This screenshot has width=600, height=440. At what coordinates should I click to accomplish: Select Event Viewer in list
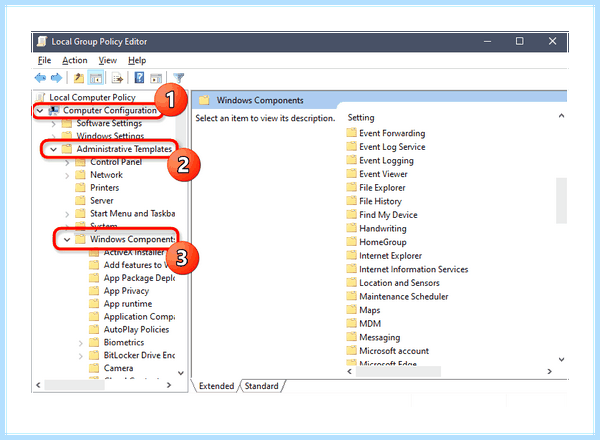pyautogui.click(x=383, y=174)
